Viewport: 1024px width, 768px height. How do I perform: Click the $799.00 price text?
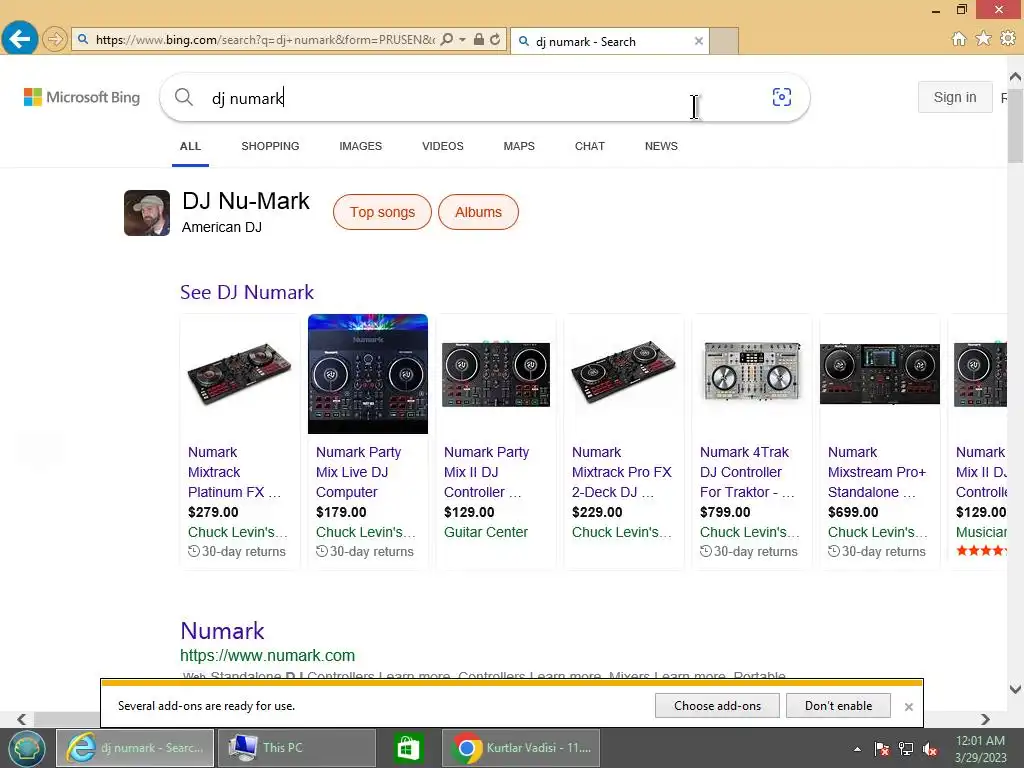coord(725,513)
